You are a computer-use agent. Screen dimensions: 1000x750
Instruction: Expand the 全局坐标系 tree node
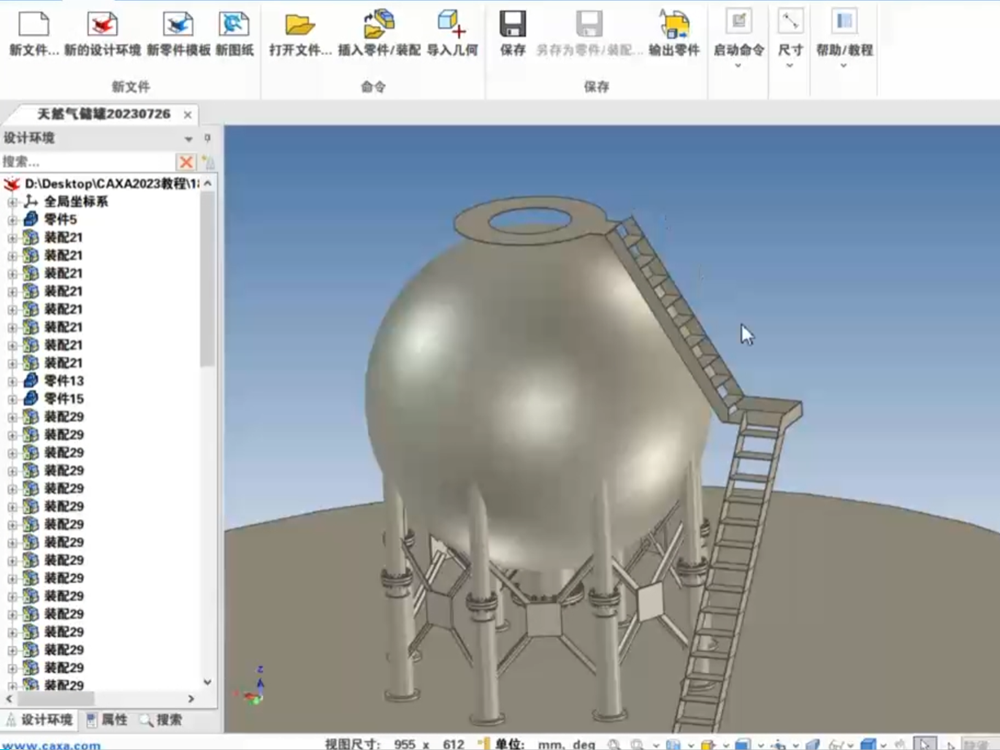pyautogui.click(x=13, y=202)
